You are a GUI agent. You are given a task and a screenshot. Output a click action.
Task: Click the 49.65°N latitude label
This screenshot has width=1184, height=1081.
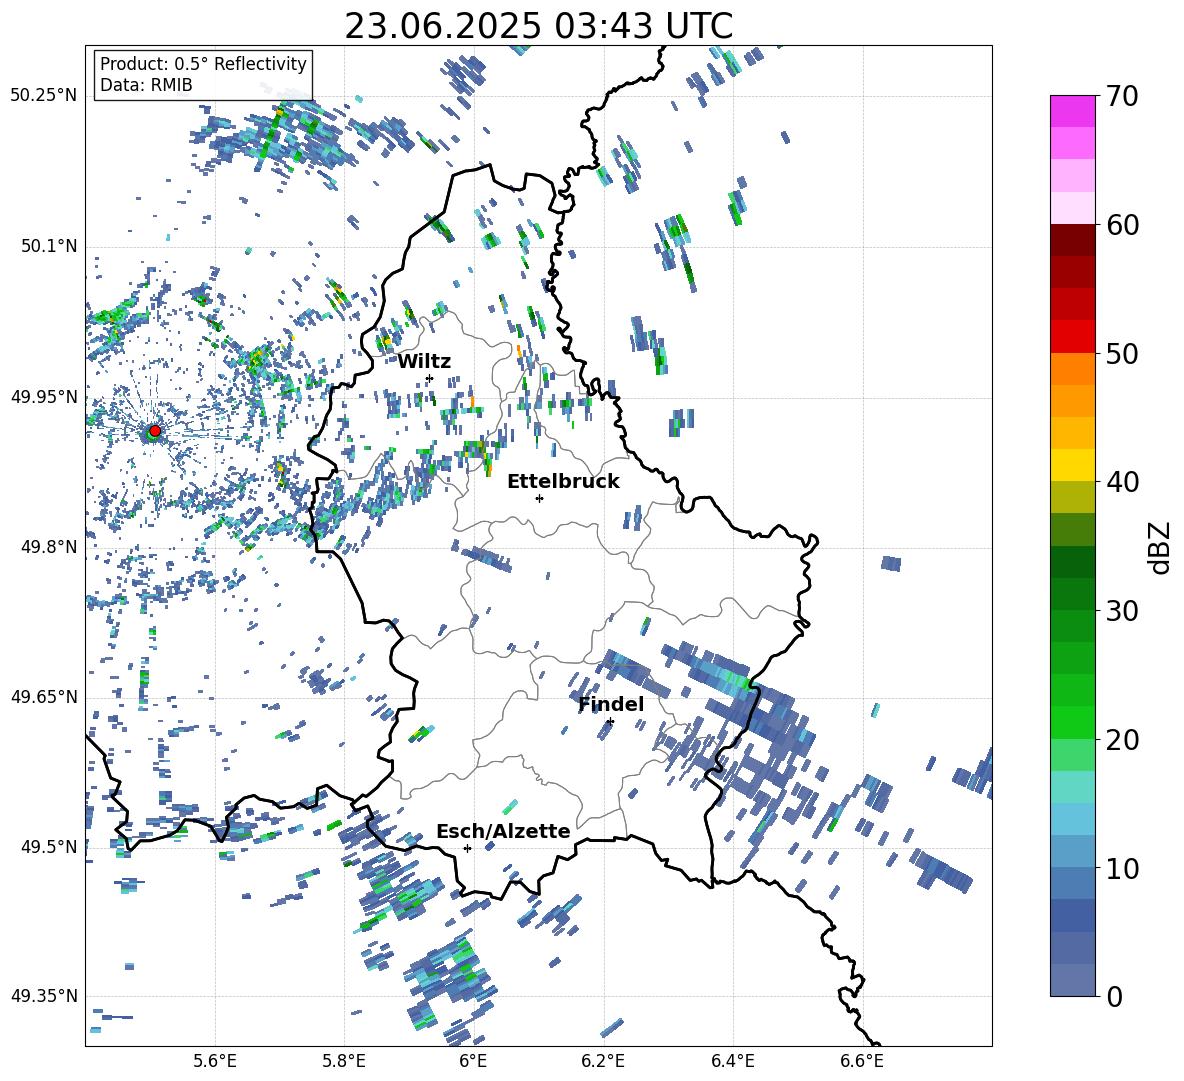coord(44,696)
